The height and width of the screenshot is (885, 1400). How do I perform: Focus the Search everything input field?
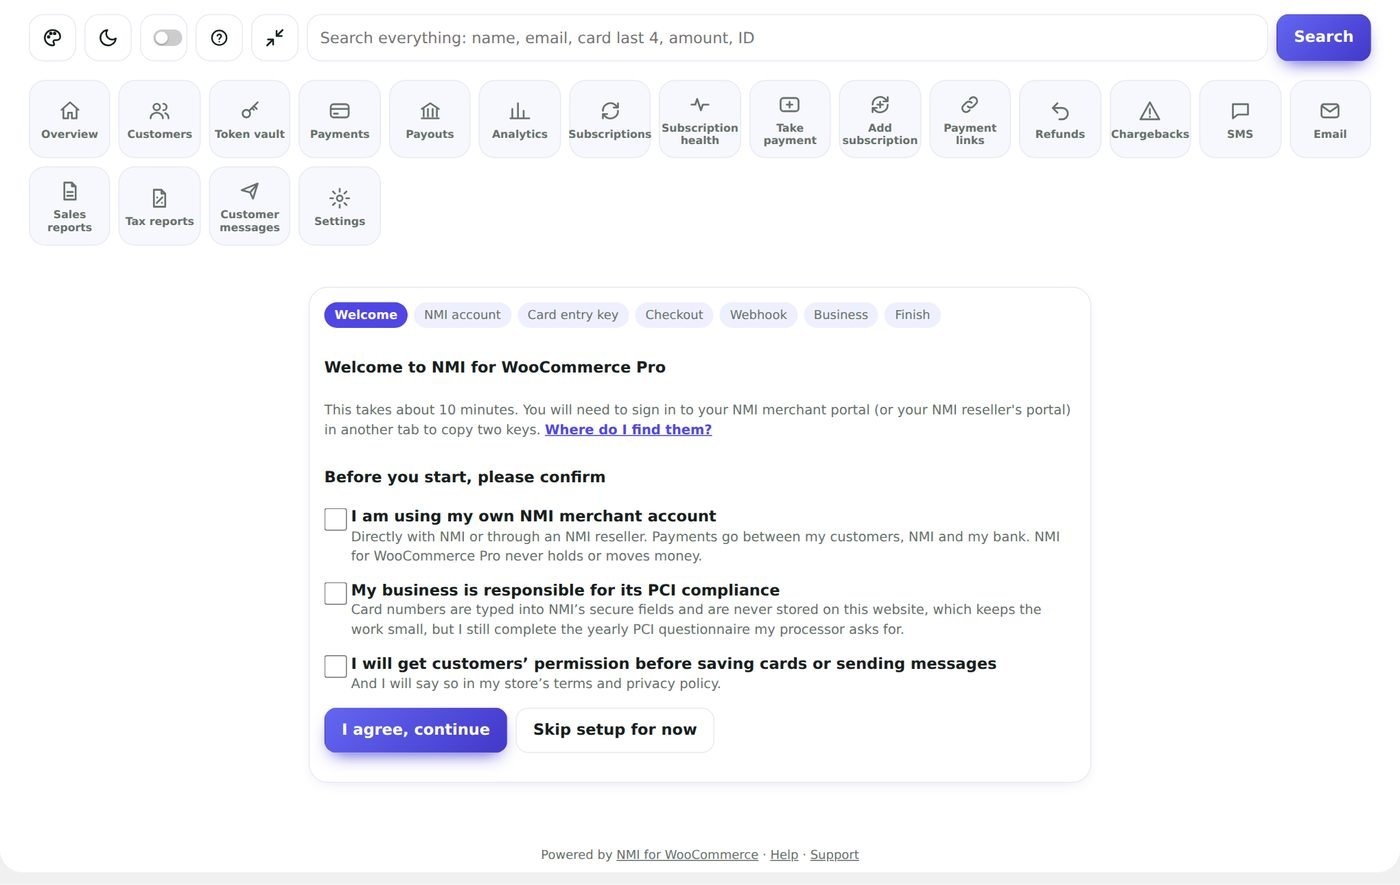click(x=787, y=38)
